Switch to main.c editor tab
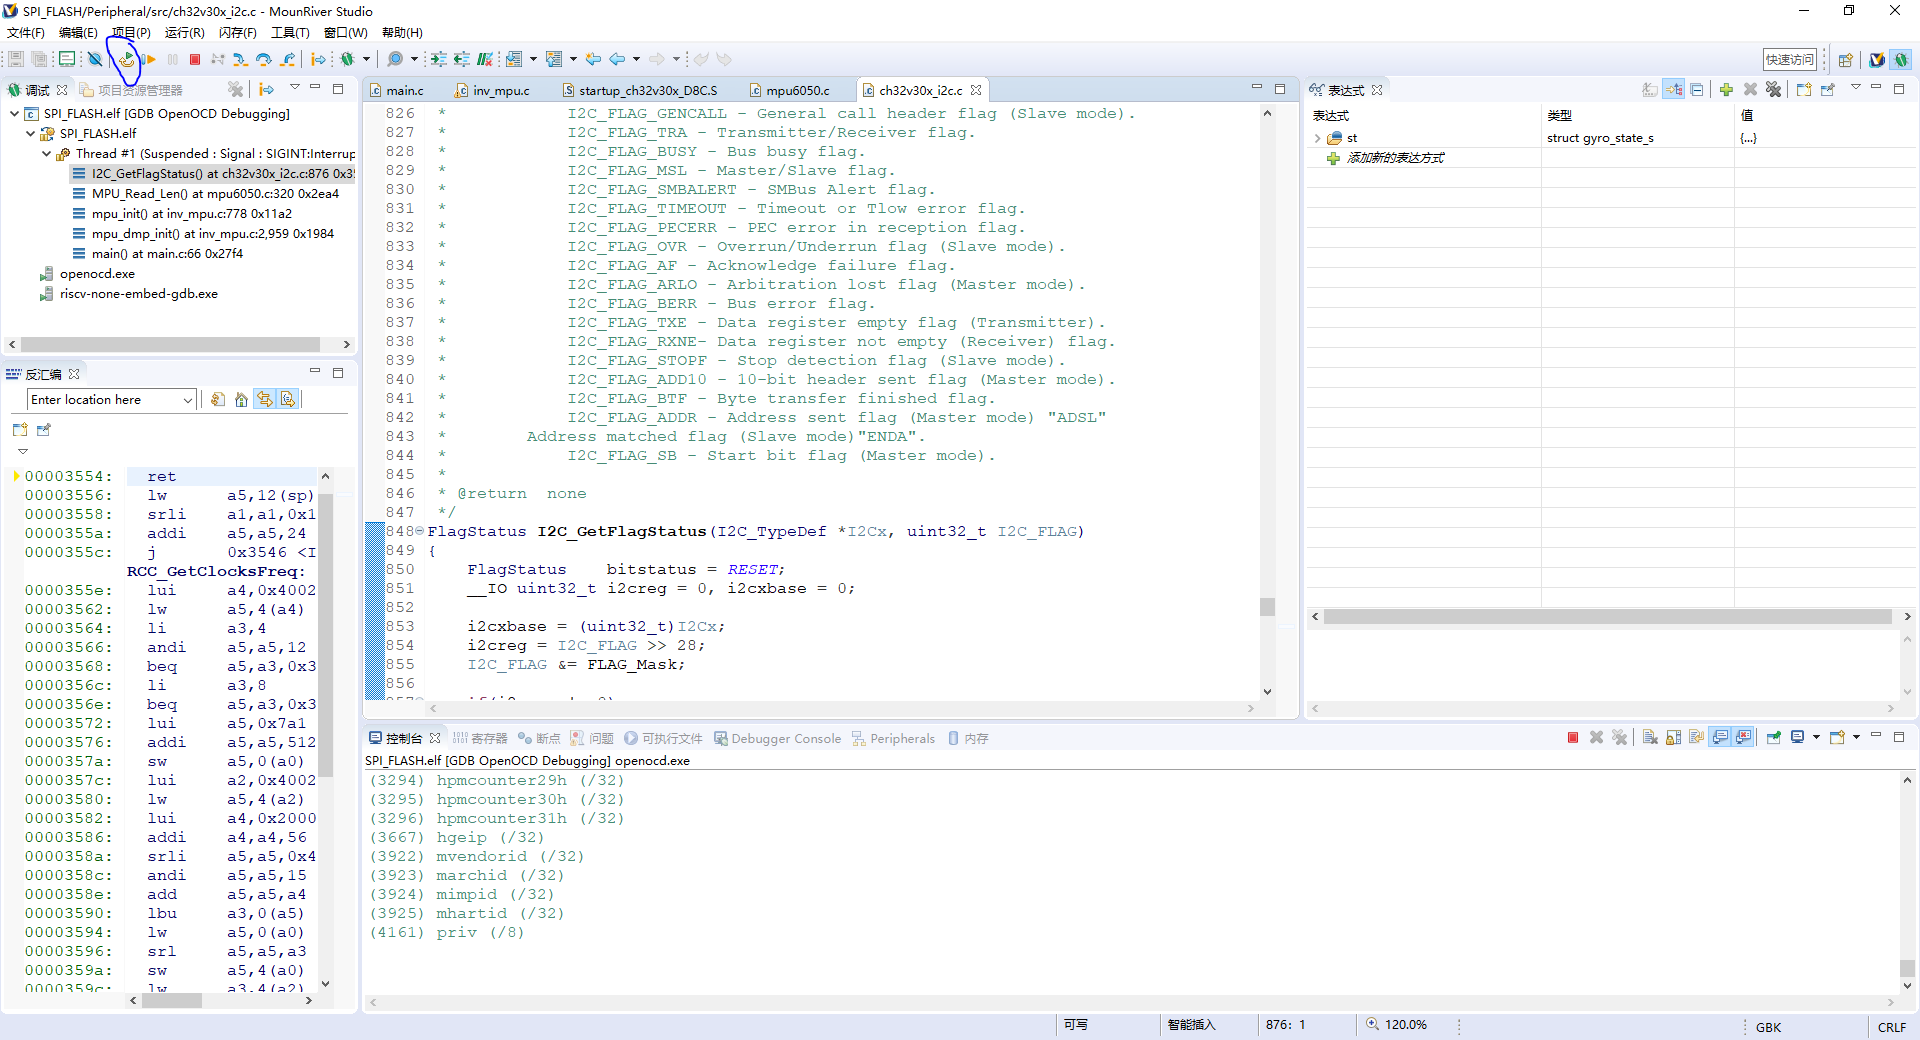The width and height of the screenshot is (1920, 1040). 405,91
